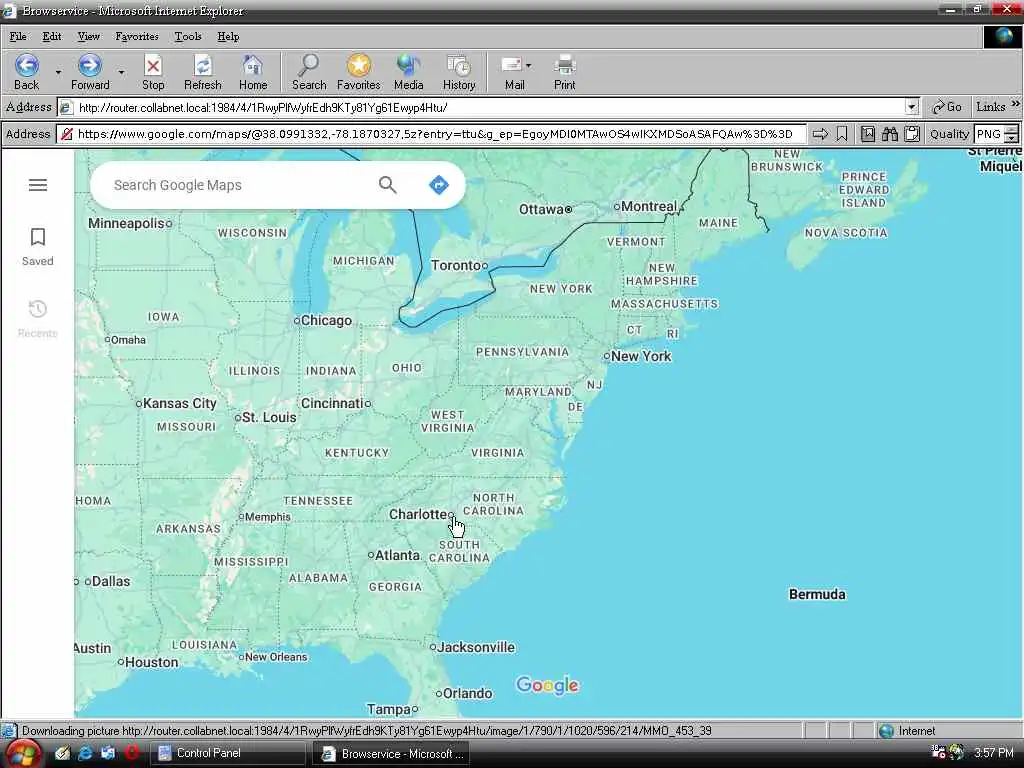Click the Google logo on the map
Image resolution: width=1024 pixels, height=768 pixels.
[x=547, y=685]
